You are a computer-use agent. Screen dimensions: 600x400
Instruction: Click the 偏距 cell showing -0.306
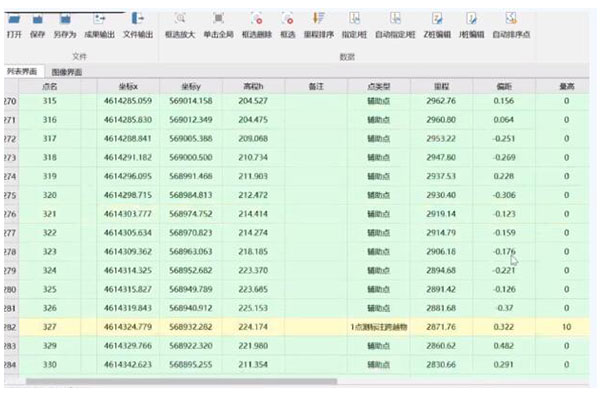point(505,195)
